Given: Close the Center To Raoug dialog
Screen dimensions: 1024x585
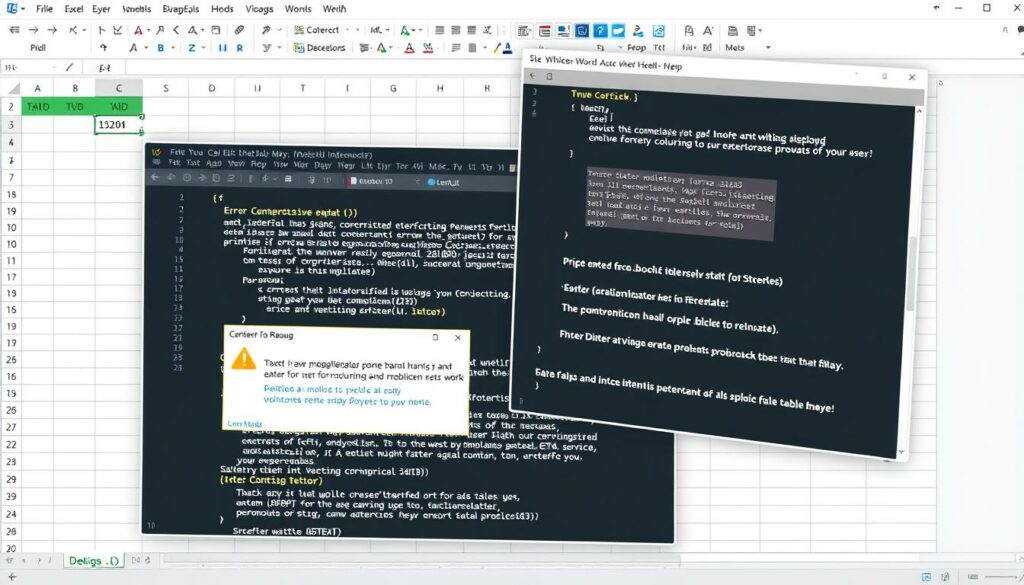Looking at the screenshot, I should pyautogui.click(x=458, y=338).
